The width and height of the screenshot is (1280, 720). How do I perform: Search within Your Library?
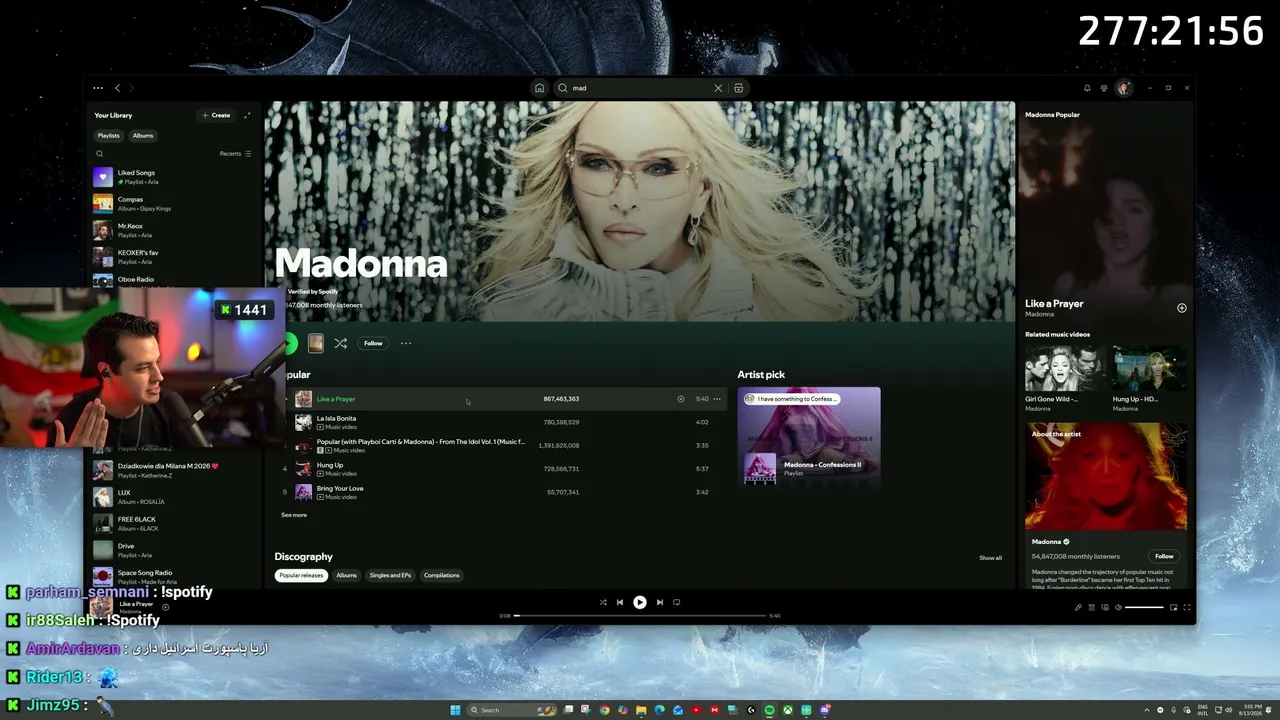coord(99,154)
